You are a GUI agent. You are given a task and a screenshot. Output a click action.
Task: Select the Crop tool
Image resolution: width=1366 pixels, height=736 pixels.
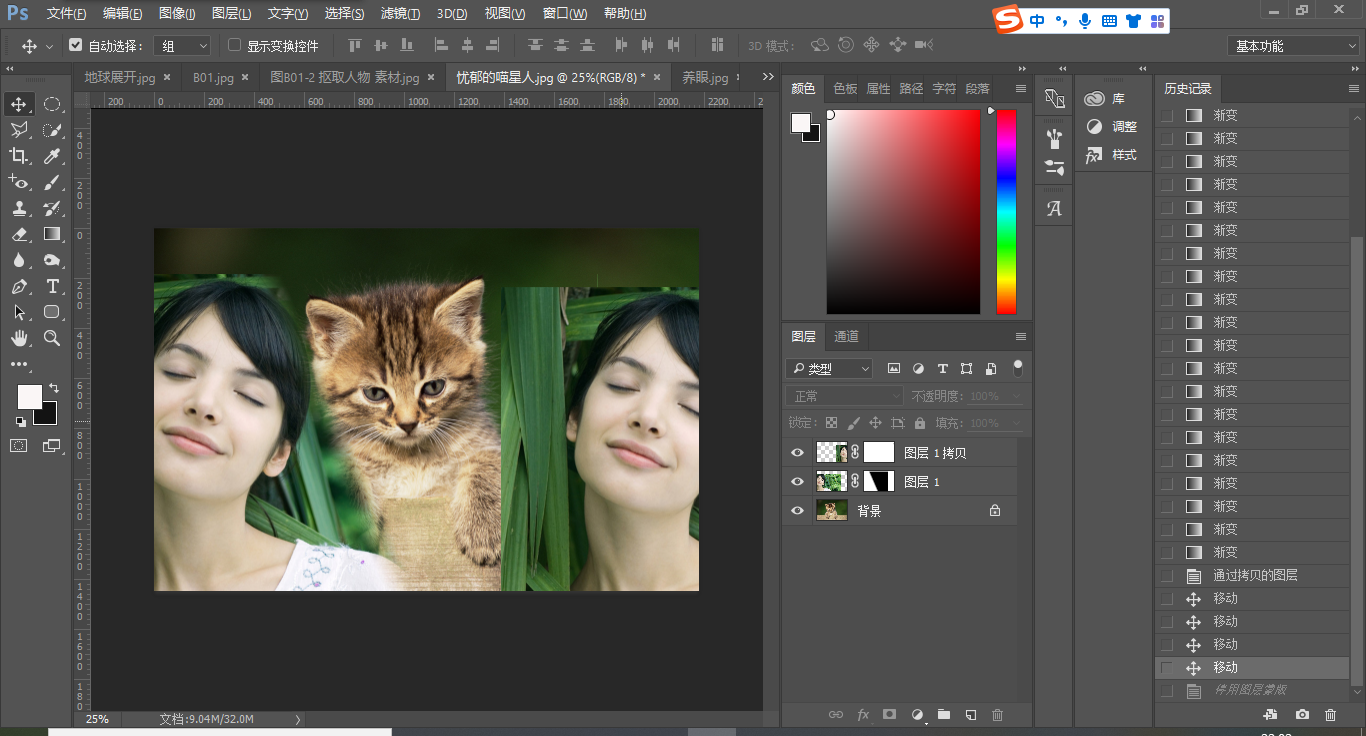click(x=19, y=156)
